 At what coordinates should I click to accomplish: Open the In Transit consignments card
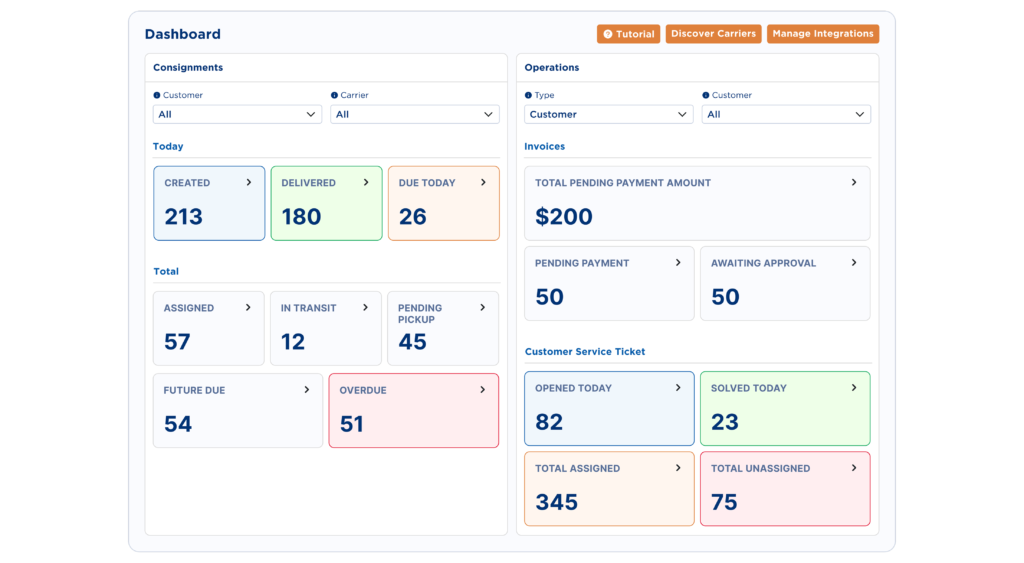325,329
